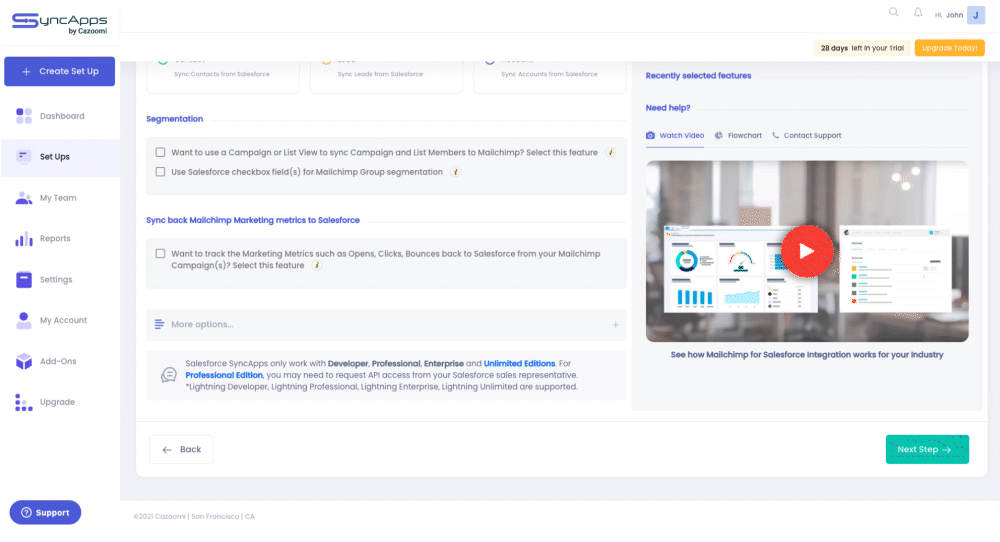Viewport: 1000px width, 542px height.
Task: Open Dashboard in the sidebar
Action: pos(61,116)
